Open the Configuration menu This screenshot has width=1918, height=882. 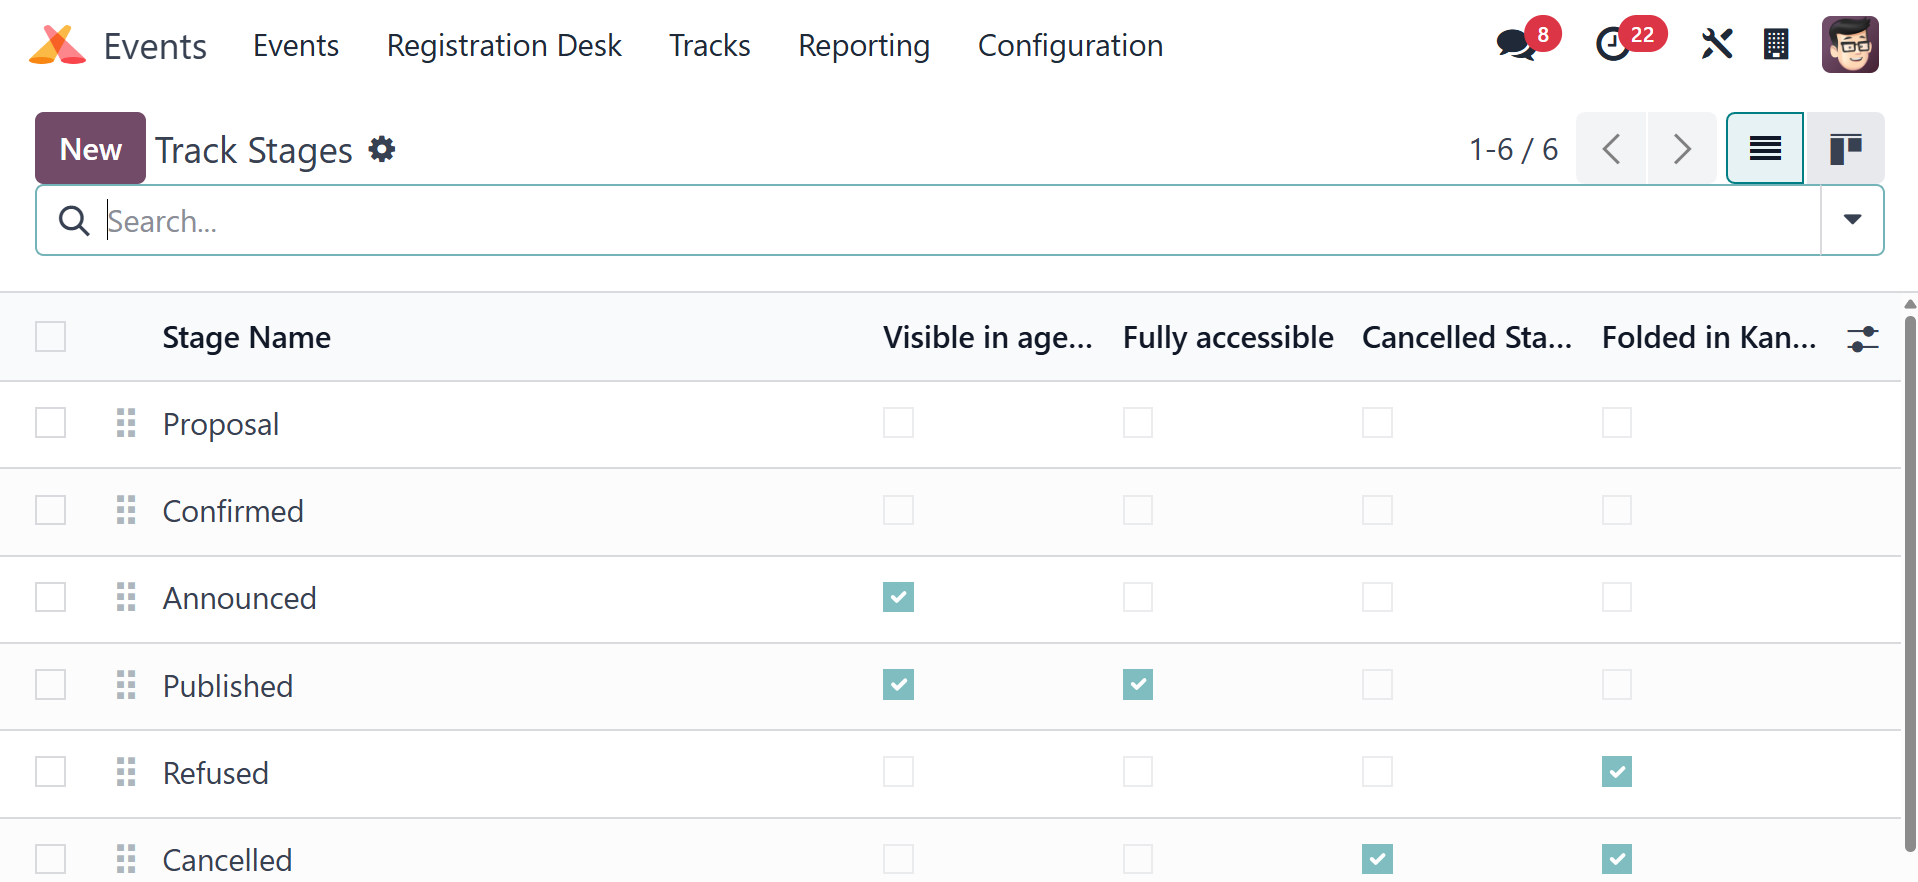click(x=1070, y=46)
